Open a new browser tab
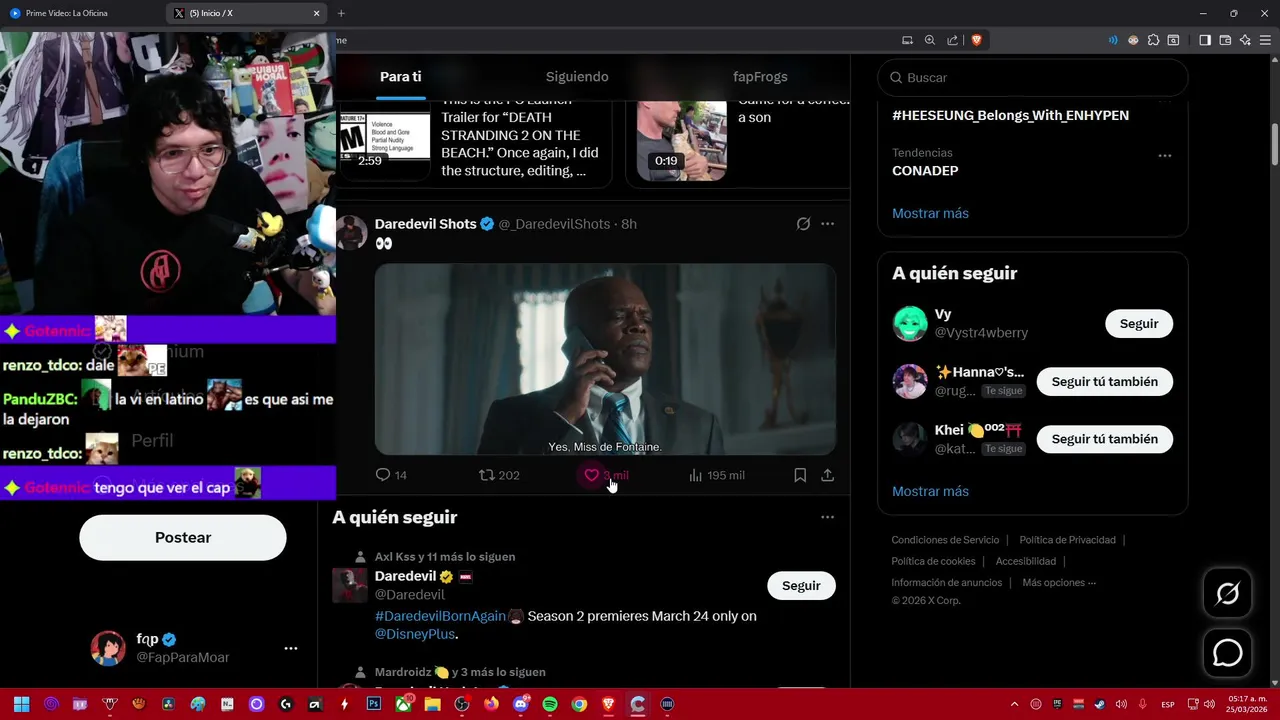This screenshot has height=720, width=1280. [x=341, y=13]
